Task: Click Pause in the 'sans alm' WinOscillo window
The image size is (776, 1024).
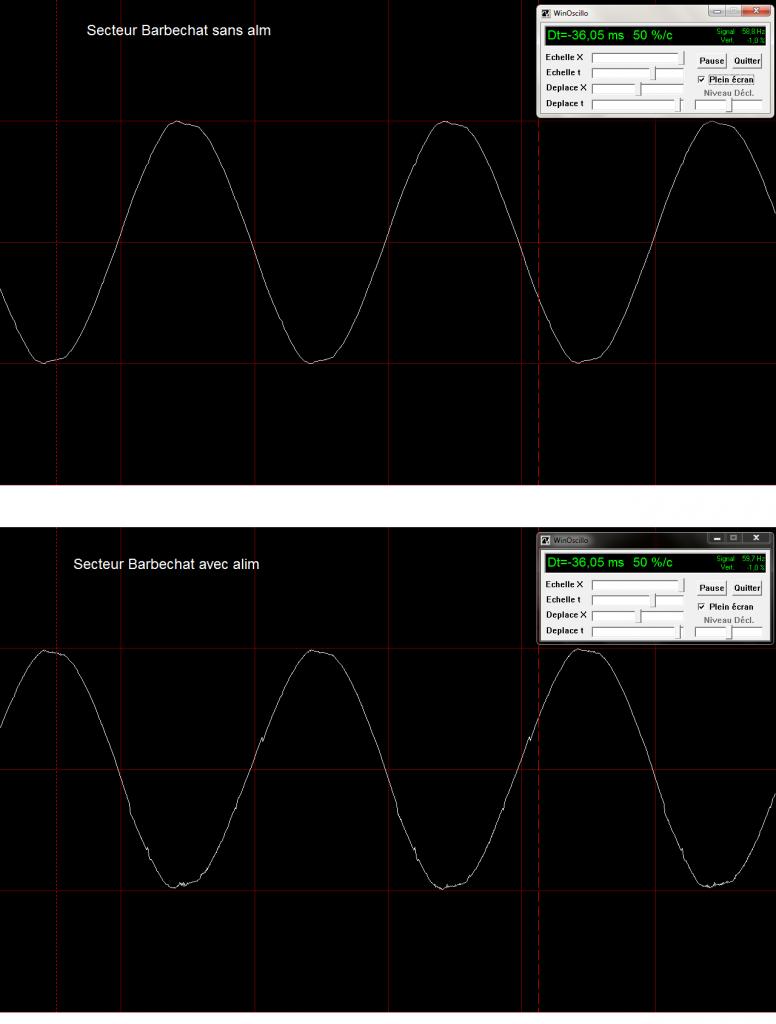Action: [711, 61]
